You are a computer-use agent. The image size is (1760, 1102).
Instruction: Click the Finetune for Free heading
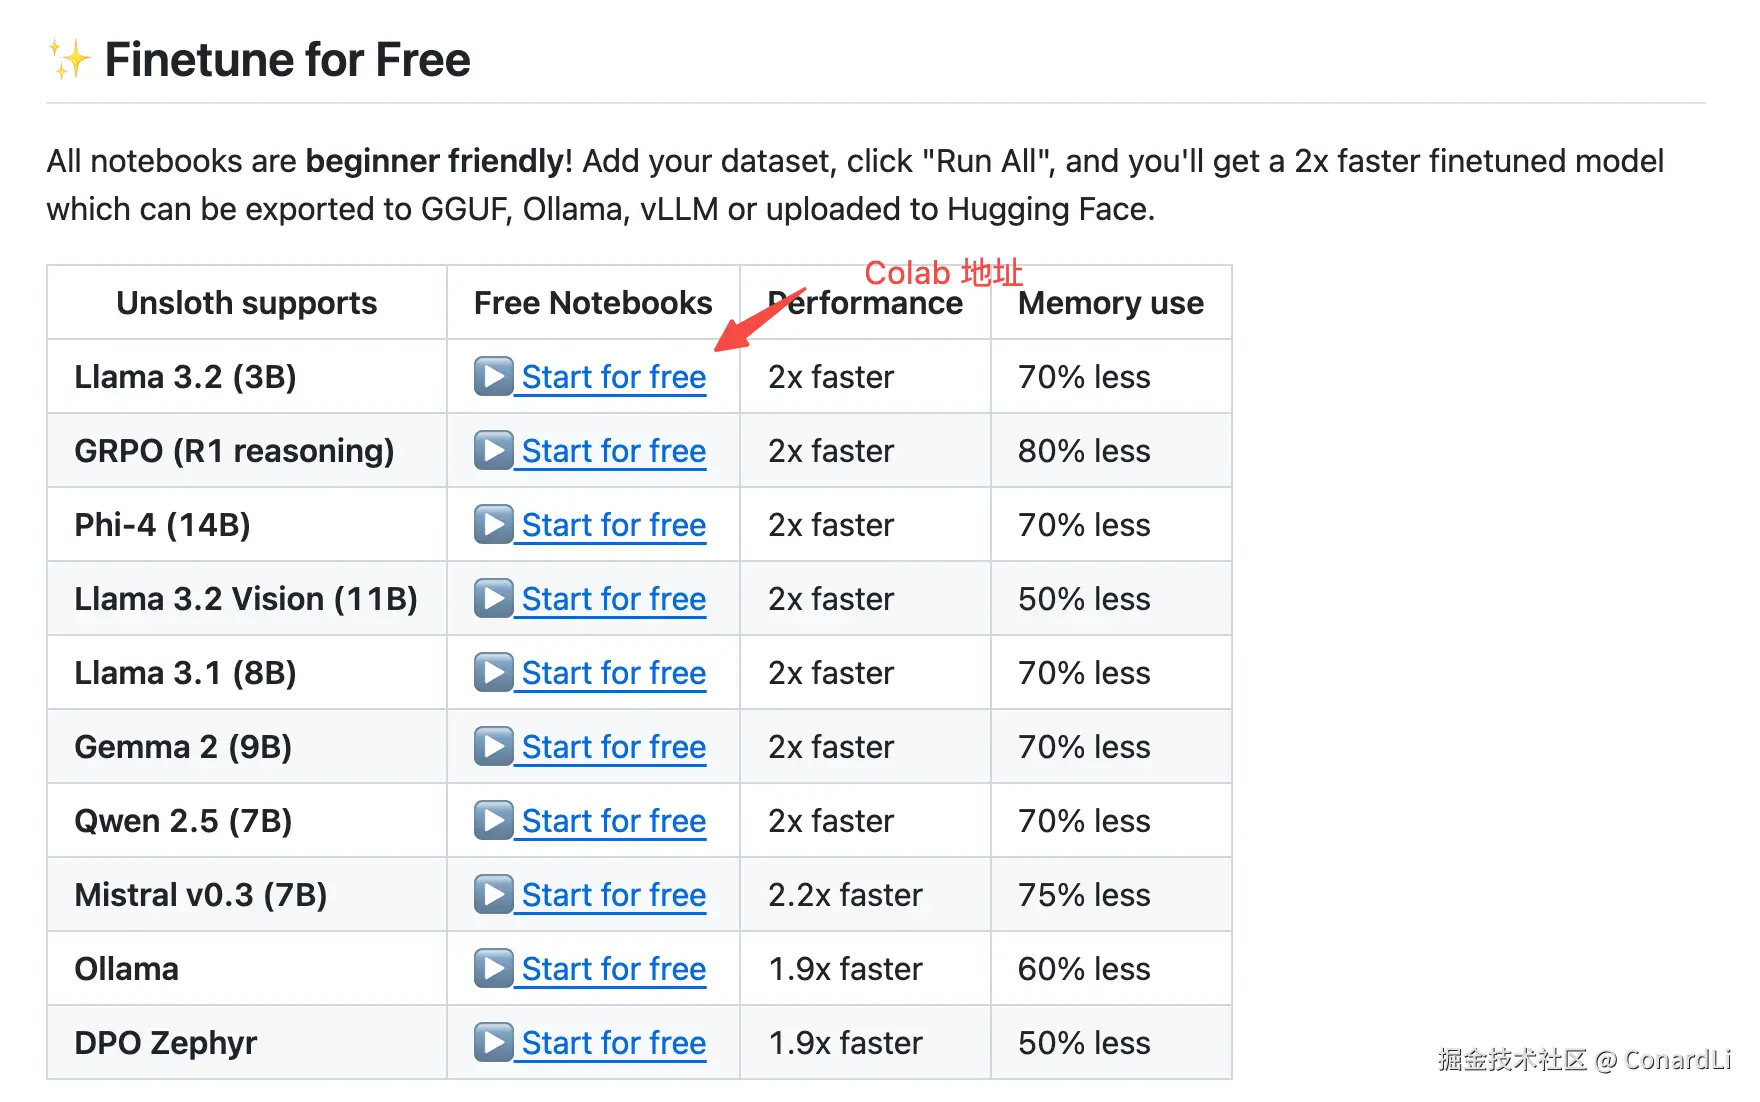(287, 60)
